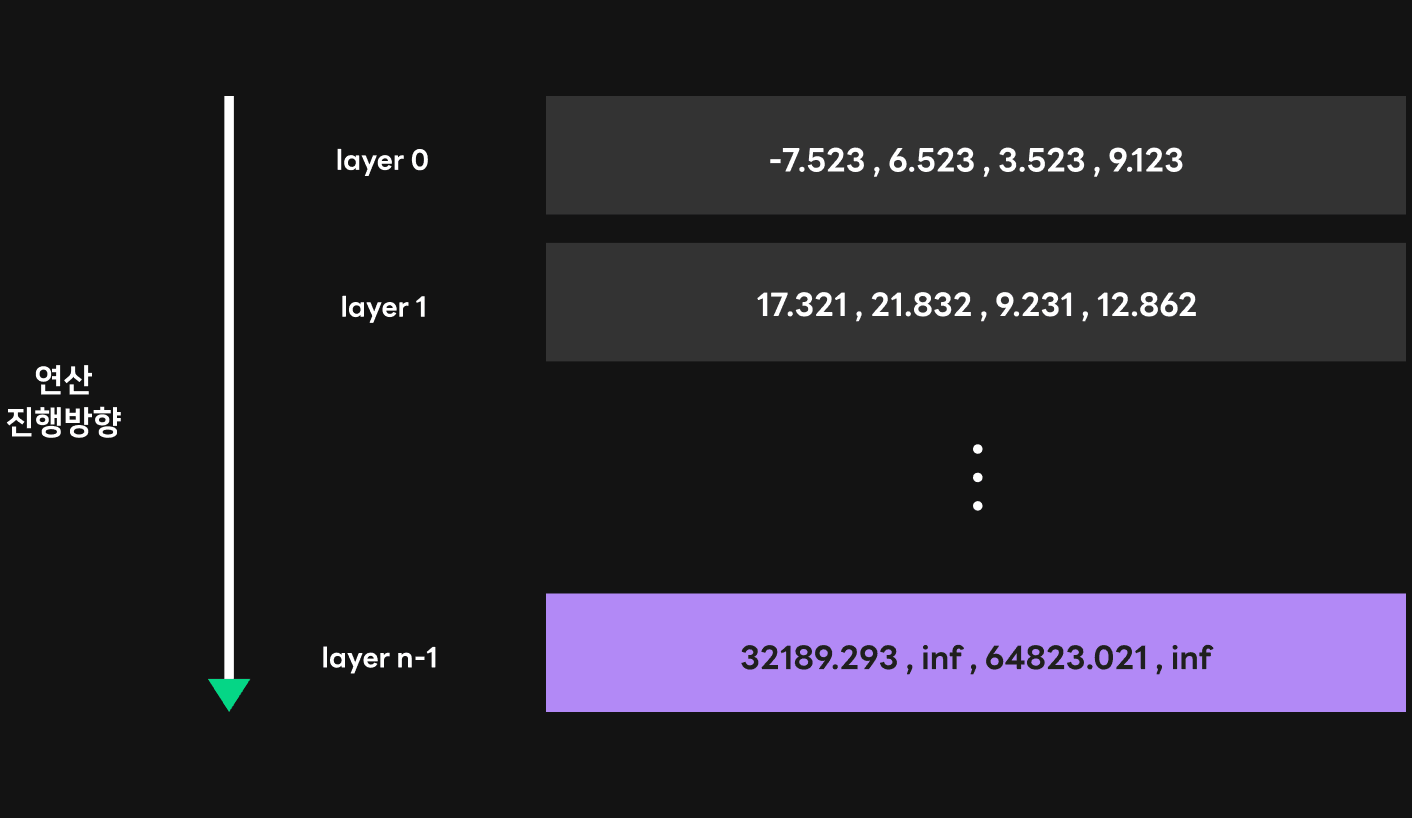Select the layer 1 label
This screenshot has width=1412, height=818.
coord(384,307)
